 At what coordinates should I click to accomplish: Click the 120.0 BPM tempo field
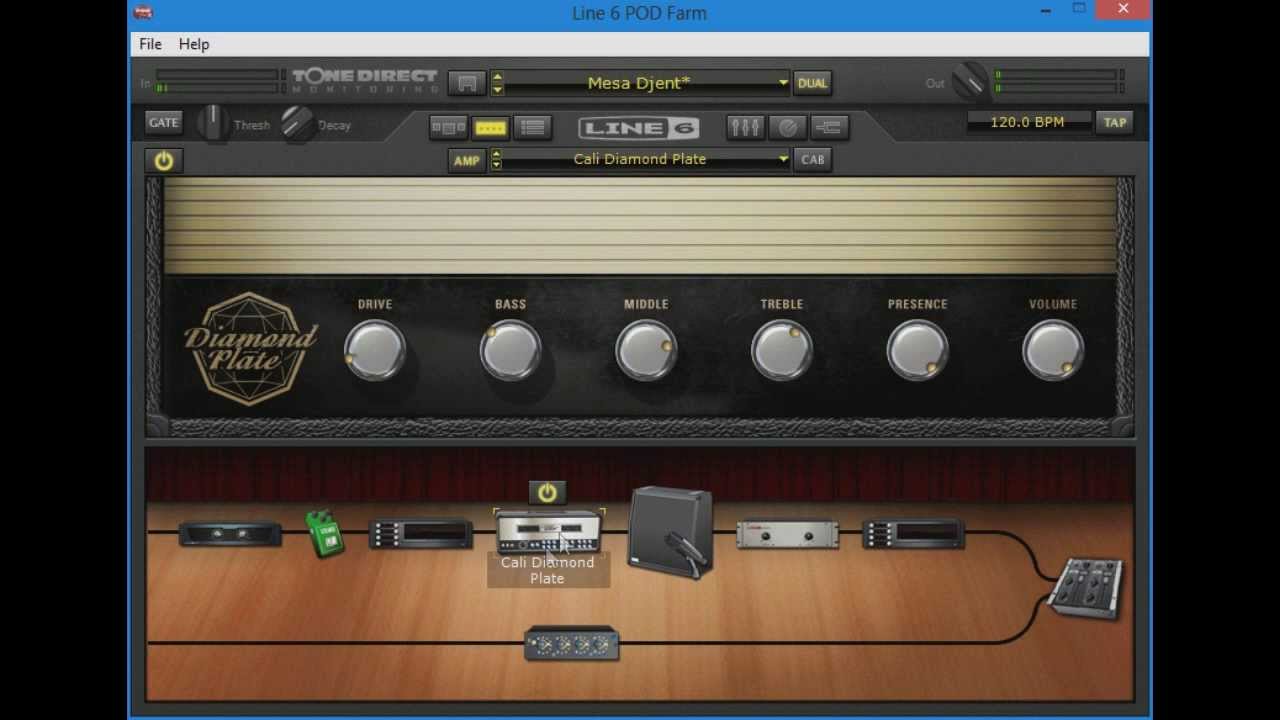pyautogui.click(x=1027, y=122)
